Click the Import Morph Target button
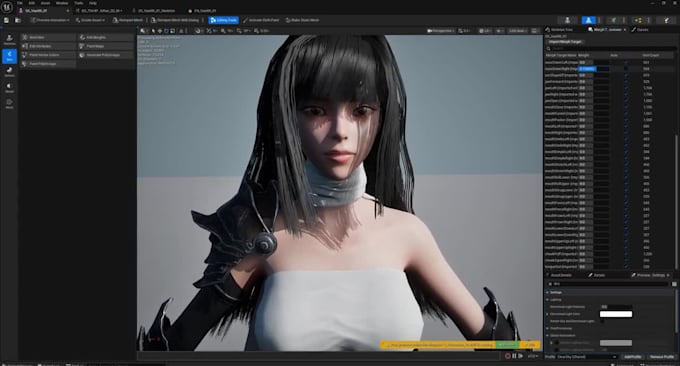 (565, 42)
